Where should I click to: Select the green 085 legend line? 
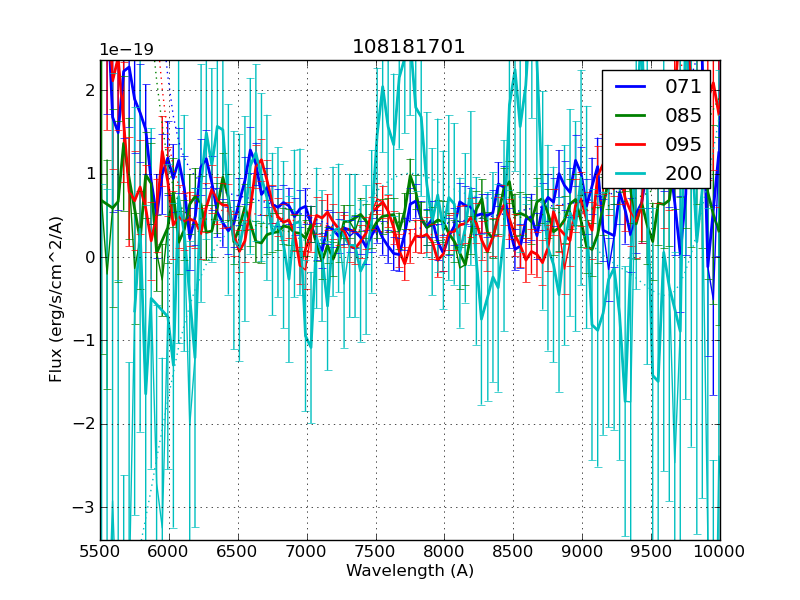click(x=631, y=115)
